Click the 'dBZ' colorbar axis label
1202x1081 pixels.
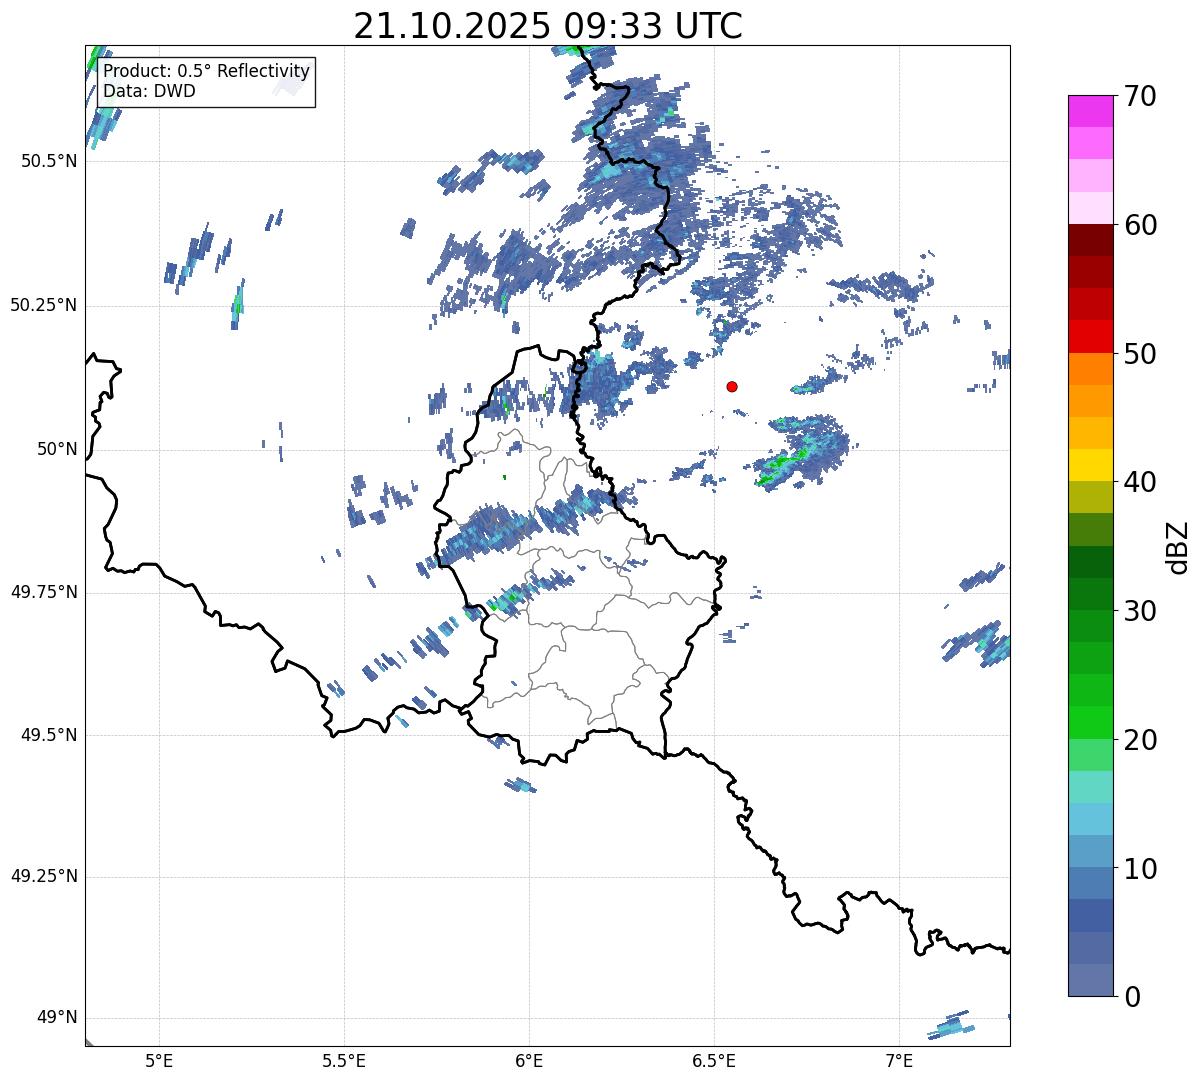coord(1178,547)
